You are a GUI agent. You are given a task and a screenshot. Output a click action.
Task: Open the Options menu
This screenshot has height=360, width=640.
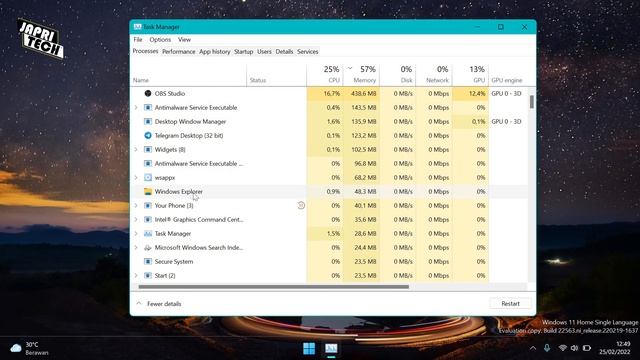point(160,40)
